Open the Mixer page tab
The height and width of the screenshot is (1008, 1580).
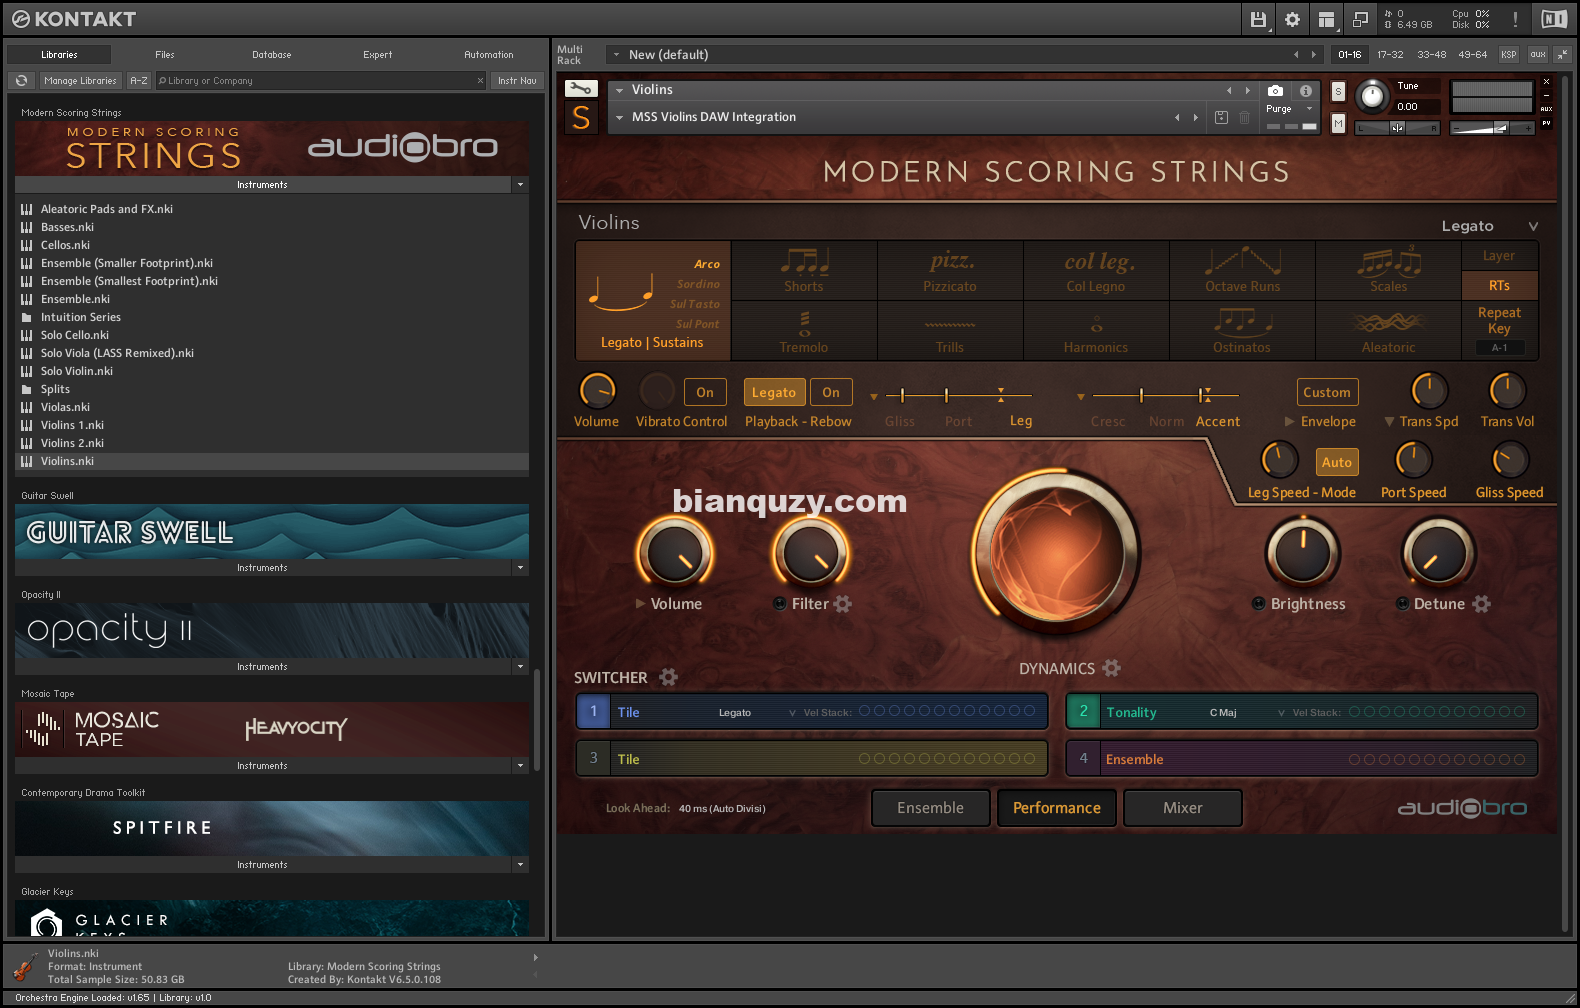point(1183,808)
